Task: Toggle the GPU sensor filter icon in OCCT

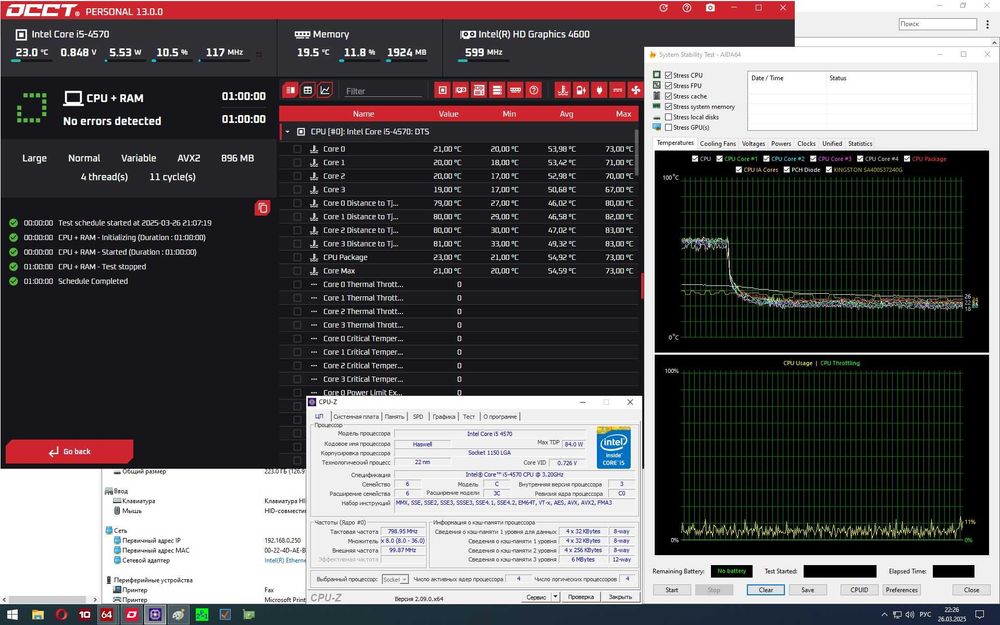Action: 460,90
